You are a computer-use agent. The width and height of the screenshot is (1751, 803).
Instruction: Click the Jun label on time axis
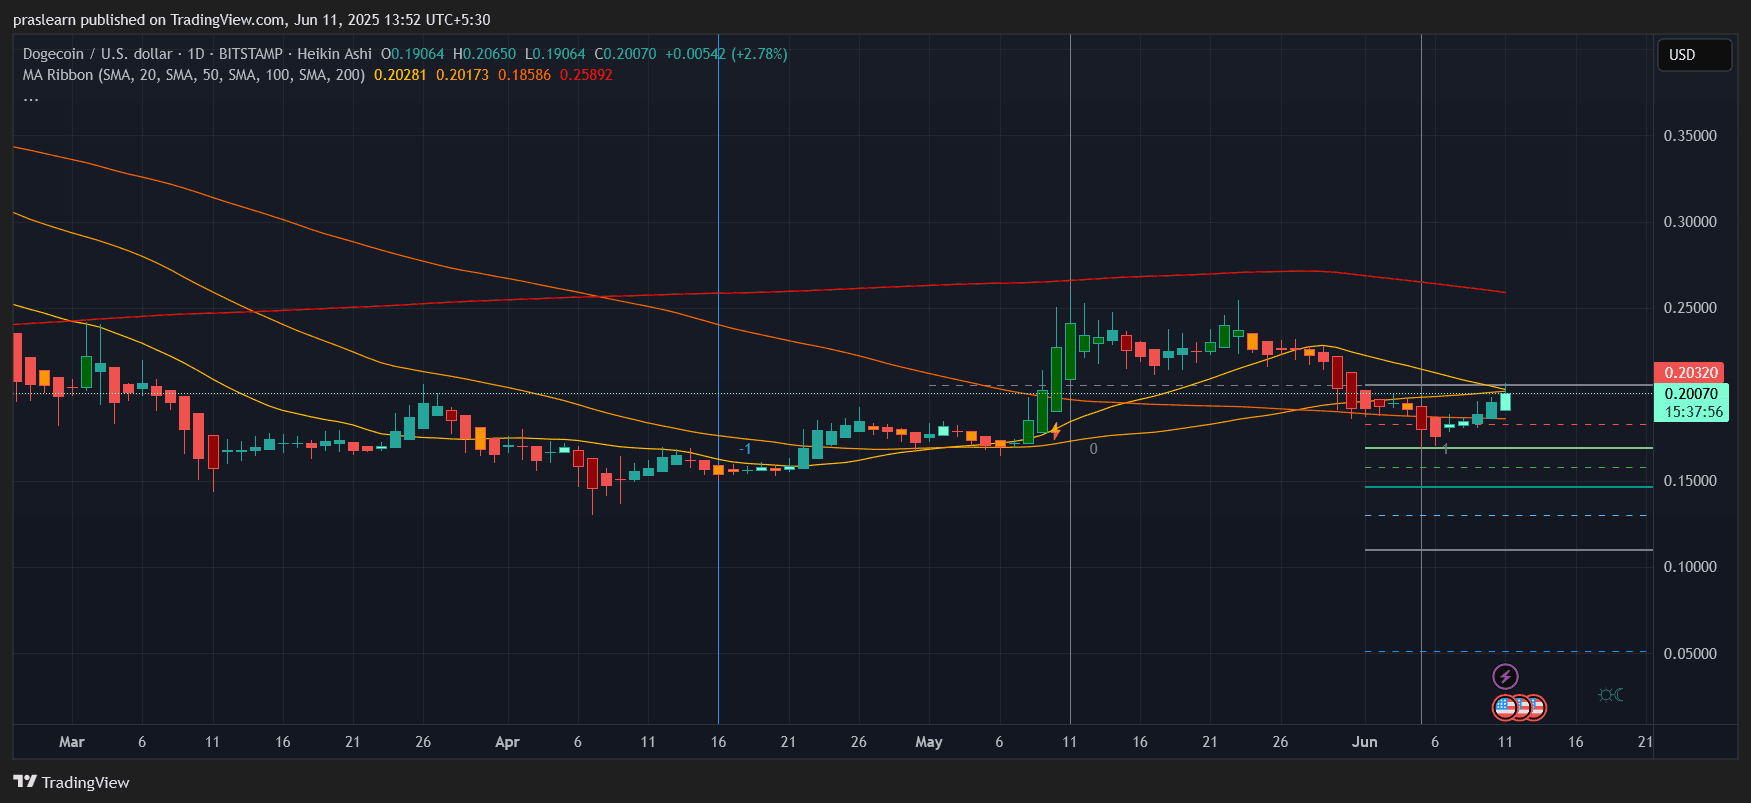click(1364, 742)
